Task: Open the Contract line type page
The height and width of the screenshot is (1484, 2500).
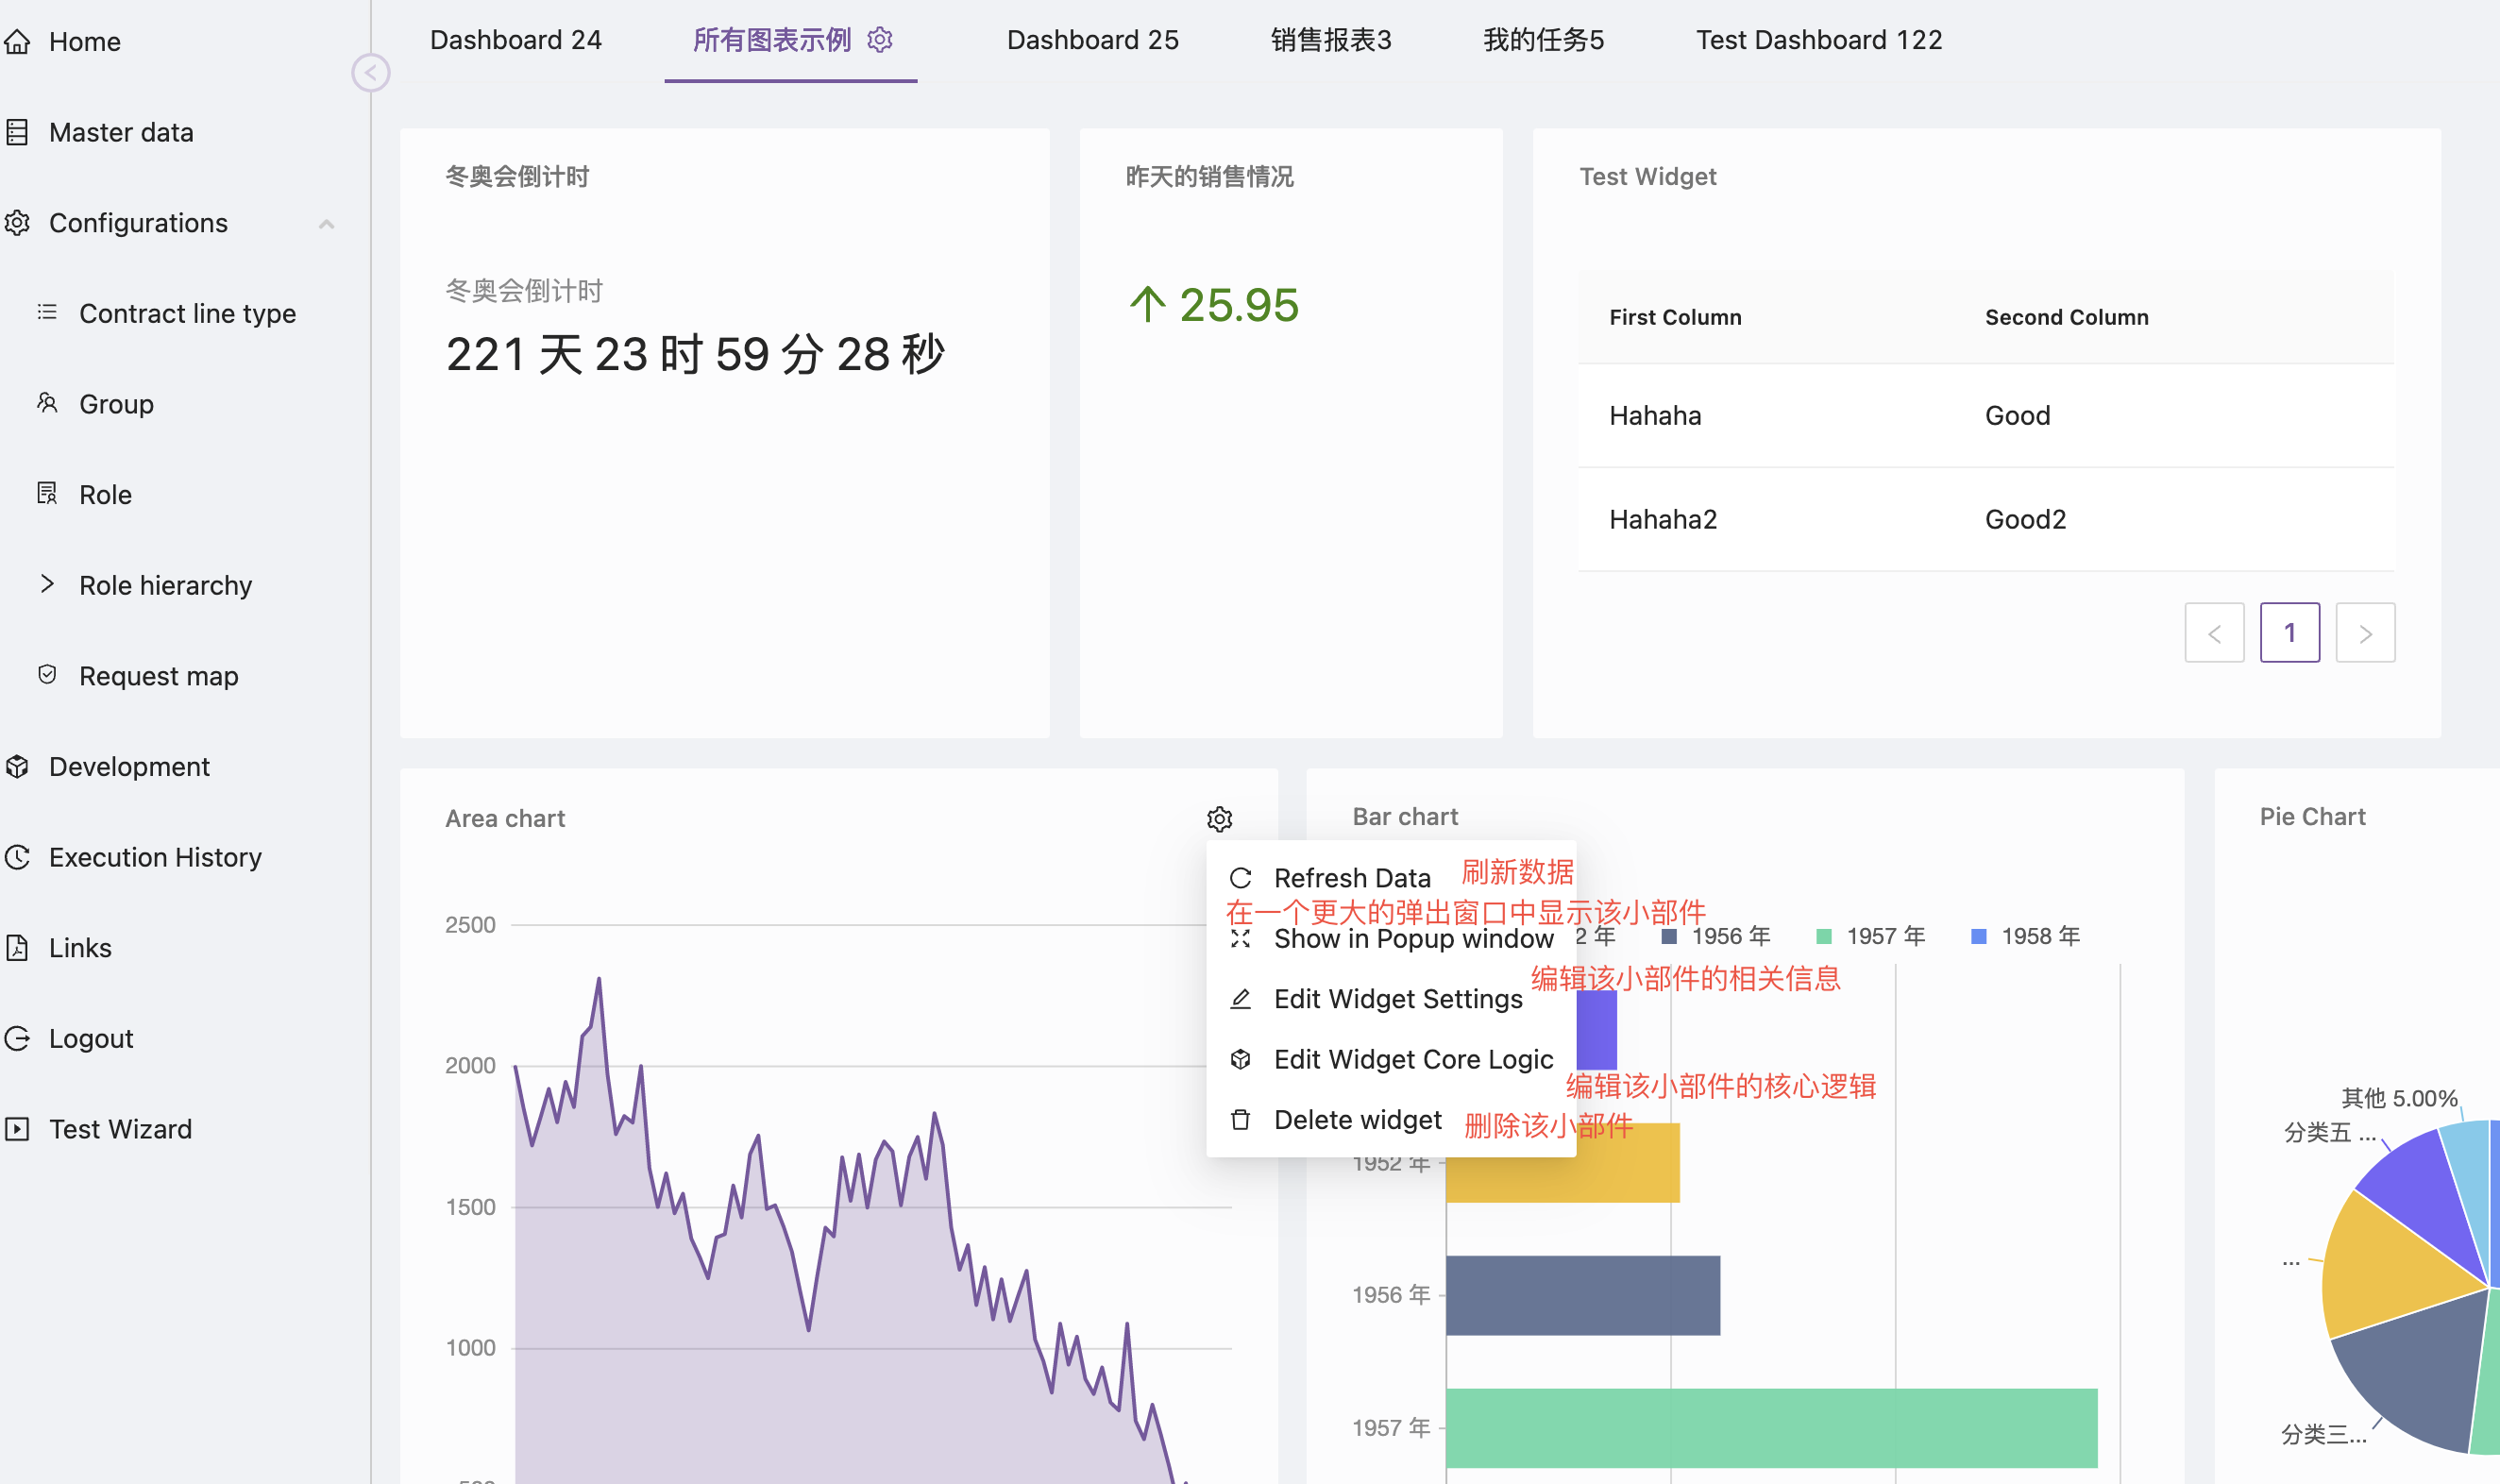Action: pyautogui.click(x=187, y=314)
